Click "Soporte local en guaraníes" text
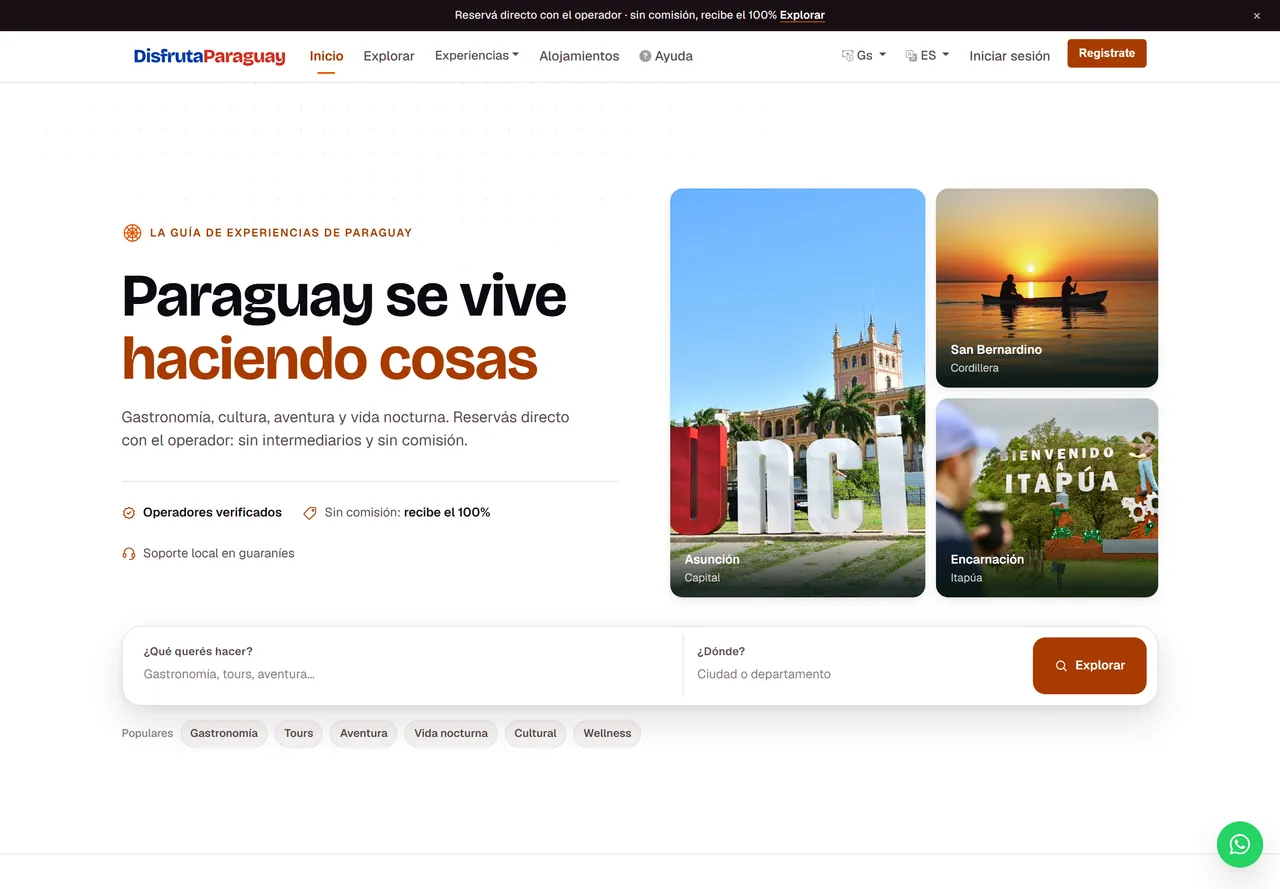 219,553
